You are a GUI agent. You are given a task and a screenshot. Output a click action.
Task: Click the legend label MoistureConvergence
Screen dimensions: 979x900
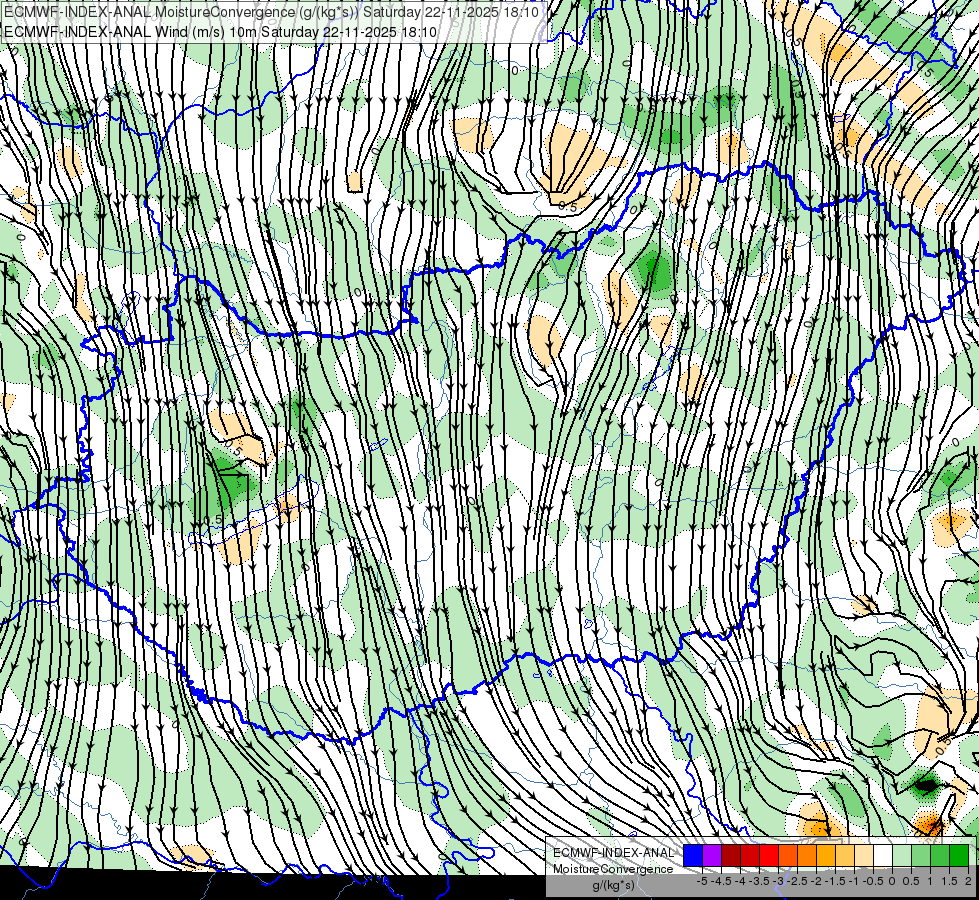pos(613,869)
